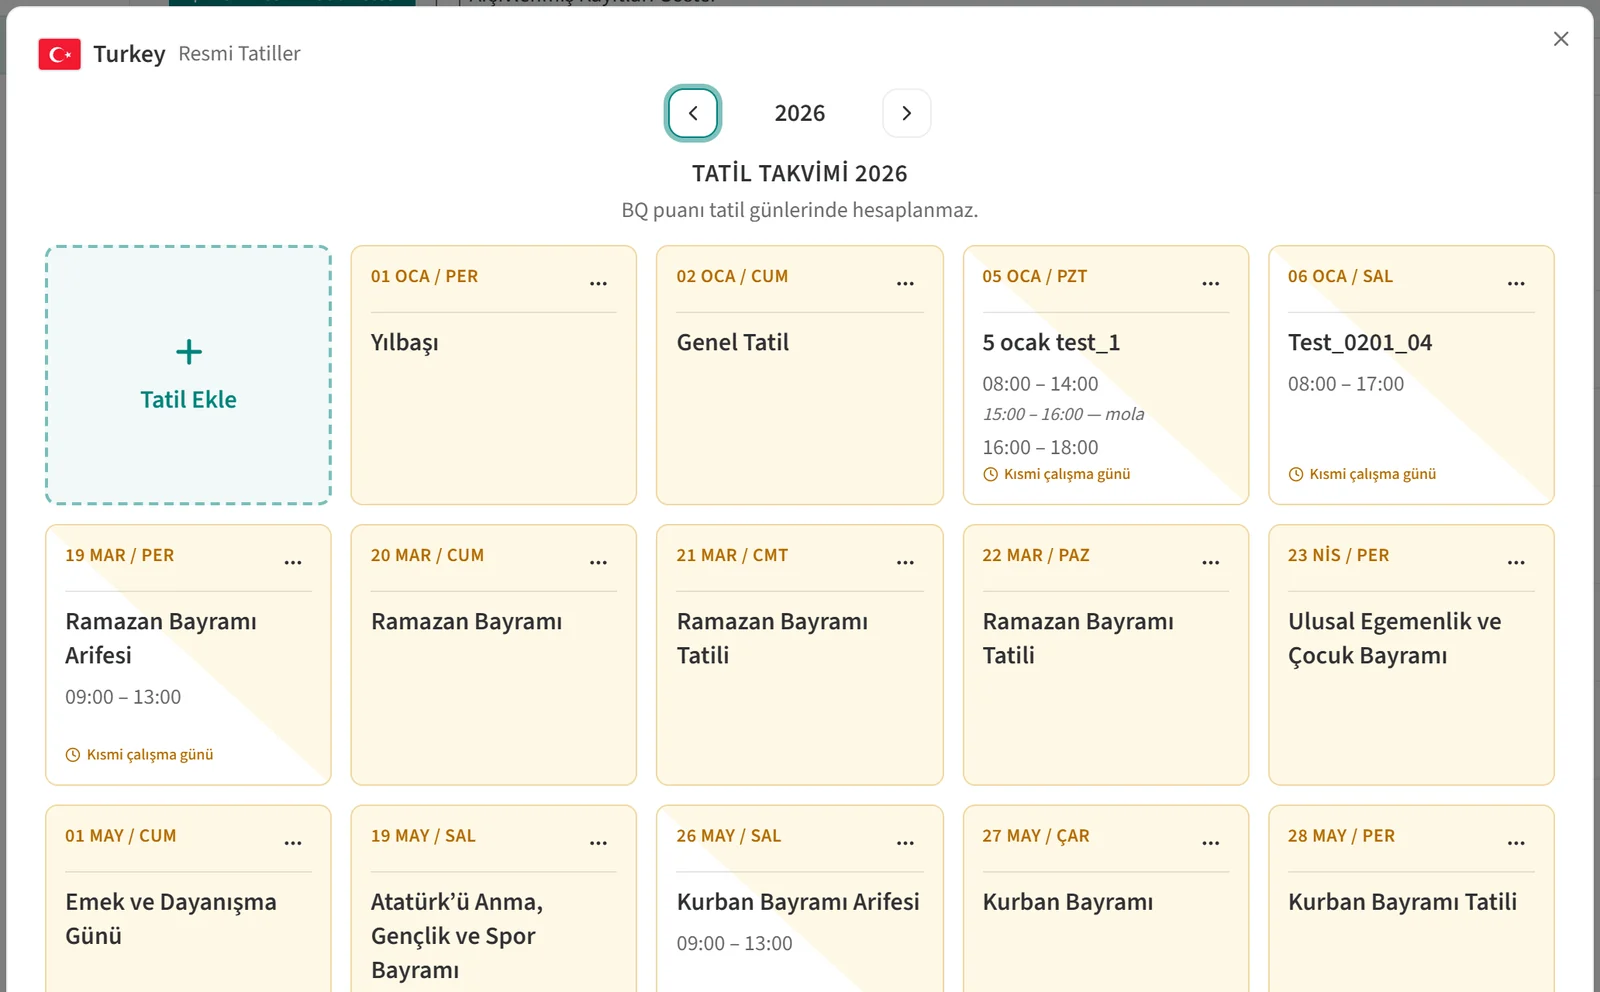Select Emek ve Dayanışma Günü title
1600x992 pixels.
click(171, 918)
